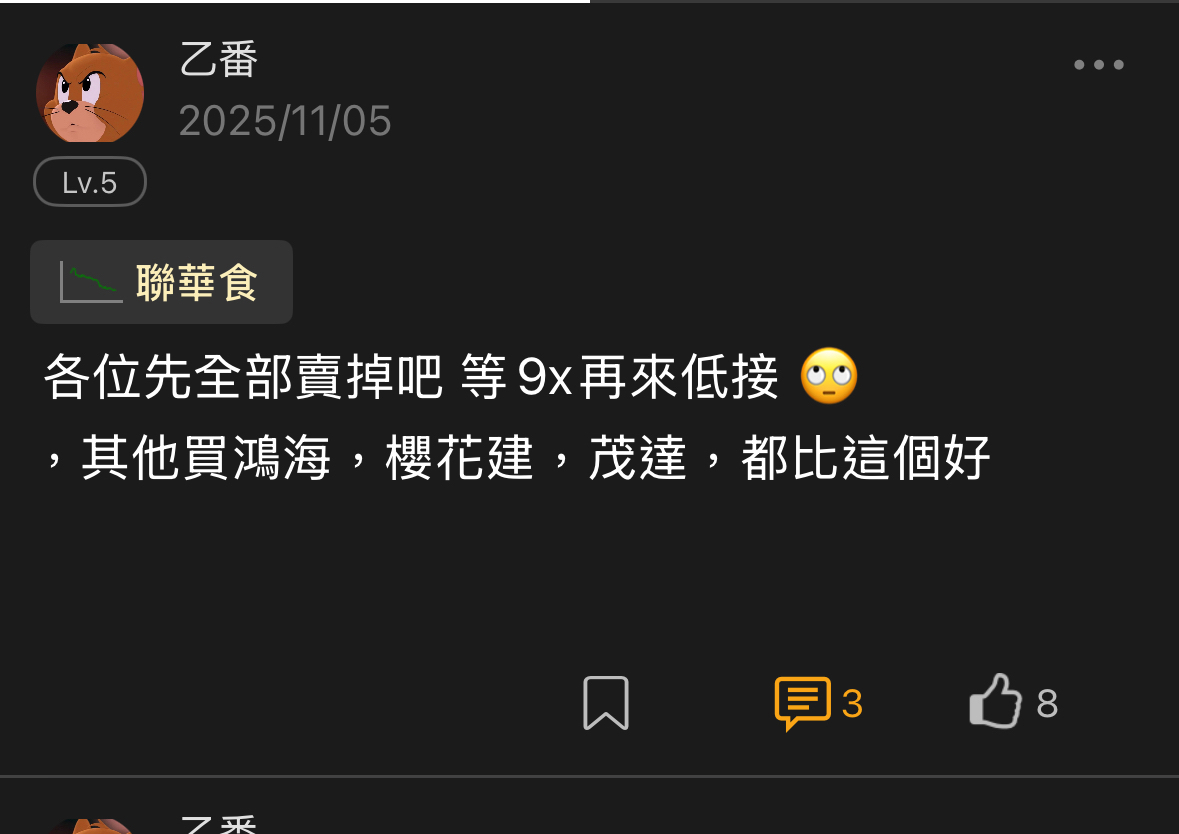Click the word 櫻花建 in the post

460,458
